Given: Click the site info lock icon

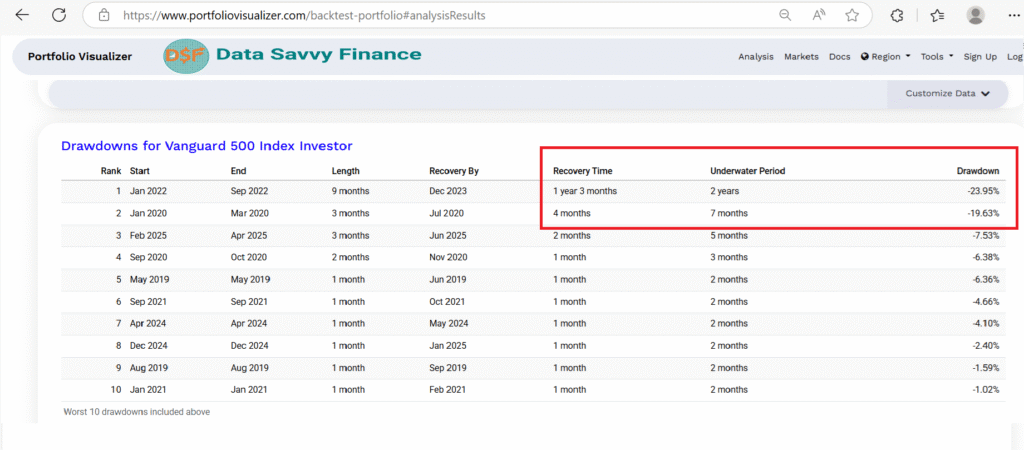Looking at the screenshot, I should coord(104,16).
